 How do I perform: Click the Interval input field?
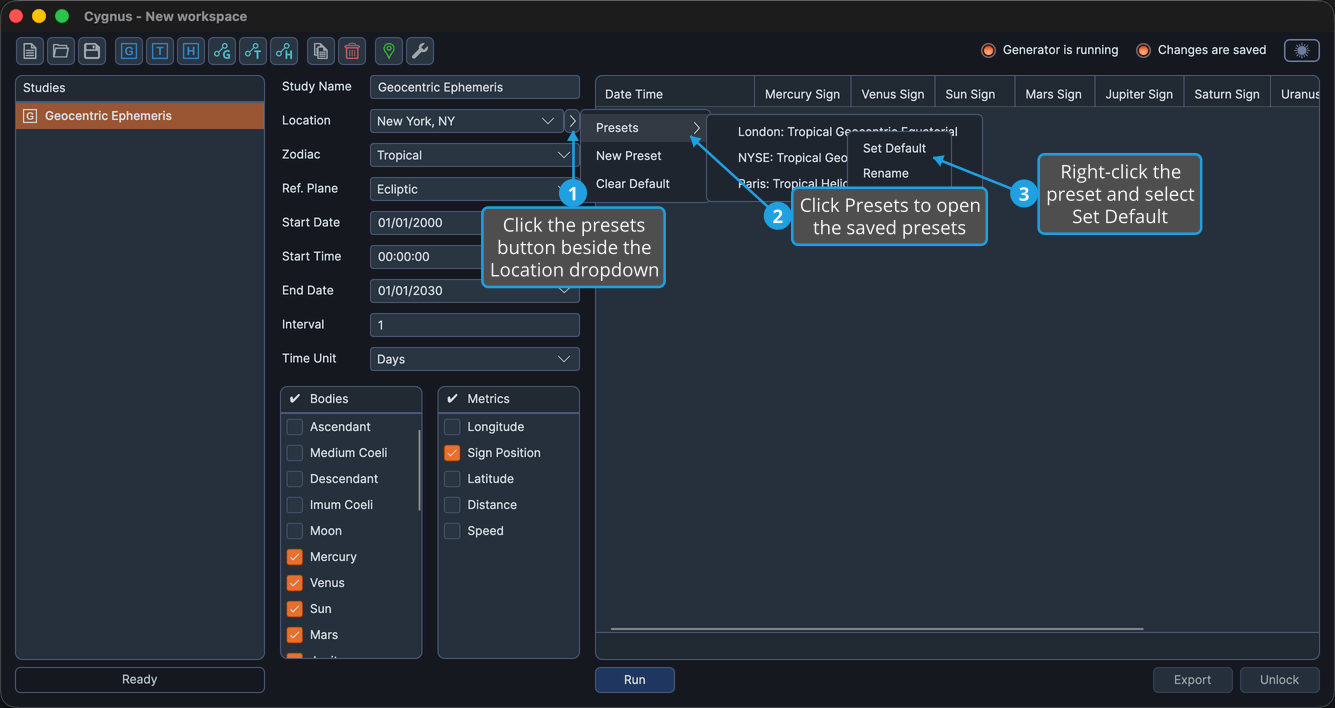coord(474,325)
